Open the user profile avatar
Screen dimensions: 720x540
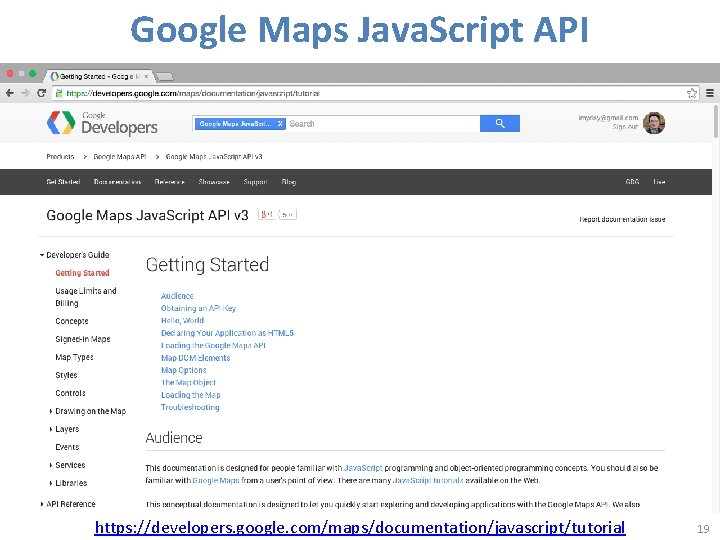pos(654,123)
